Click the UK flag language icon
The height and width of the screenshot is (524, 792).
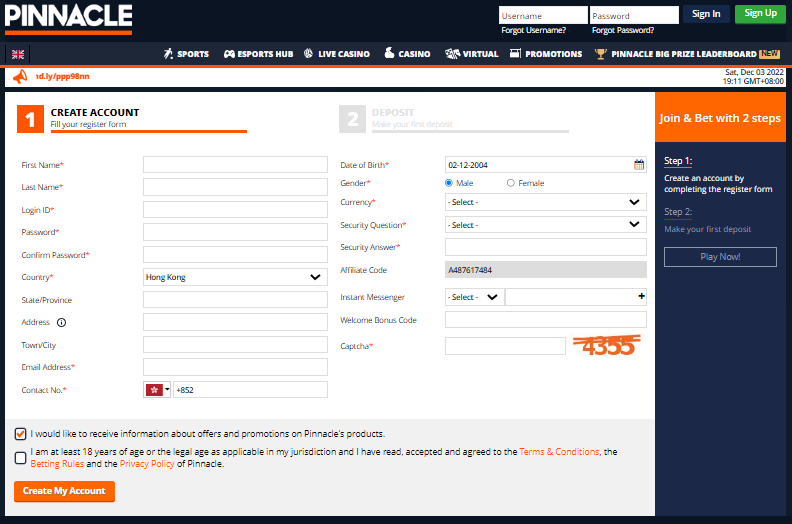(x=18, y=54)
